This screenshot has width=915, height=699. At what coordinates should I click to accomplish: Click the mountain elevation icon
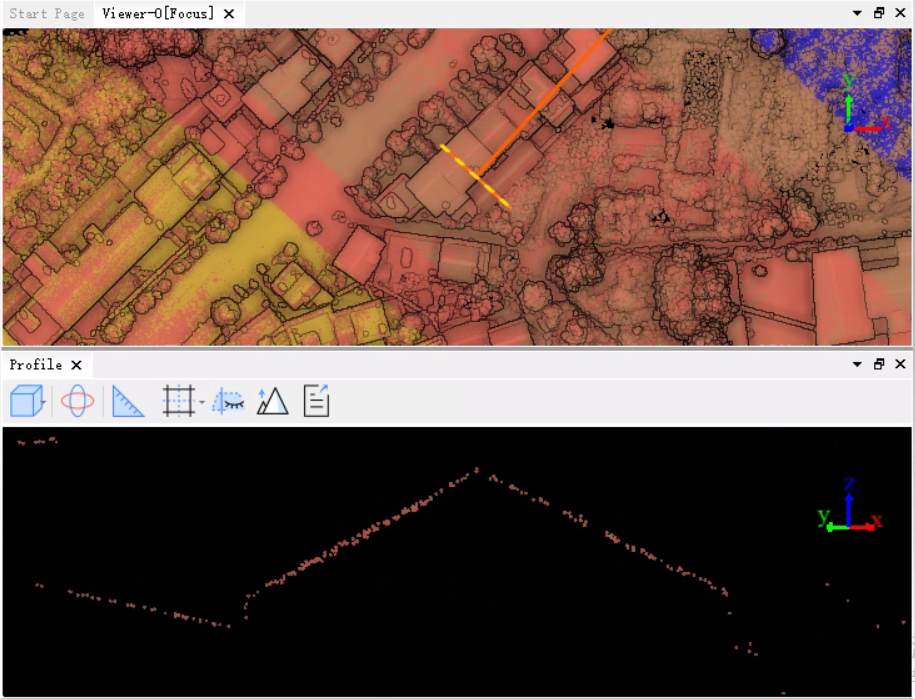pos(272,402)
